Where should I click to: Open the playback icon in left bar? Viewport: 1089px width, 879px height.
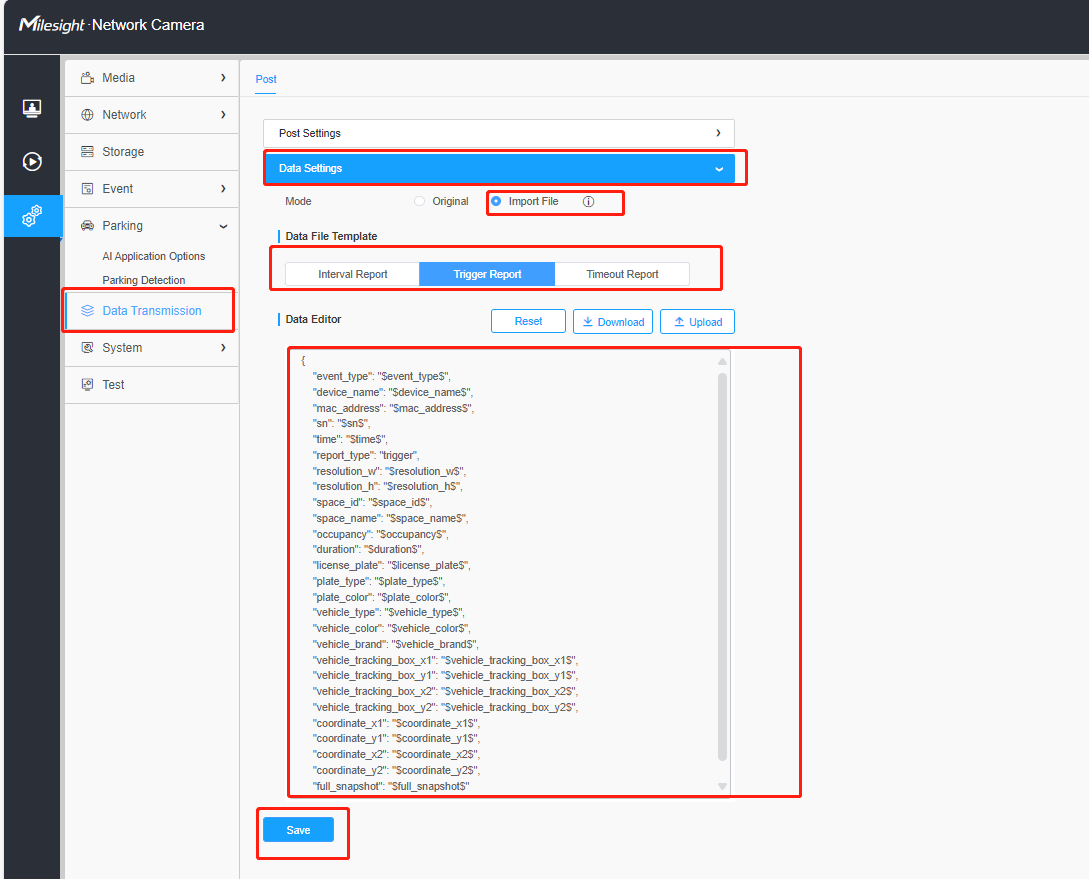click(32, 162)
